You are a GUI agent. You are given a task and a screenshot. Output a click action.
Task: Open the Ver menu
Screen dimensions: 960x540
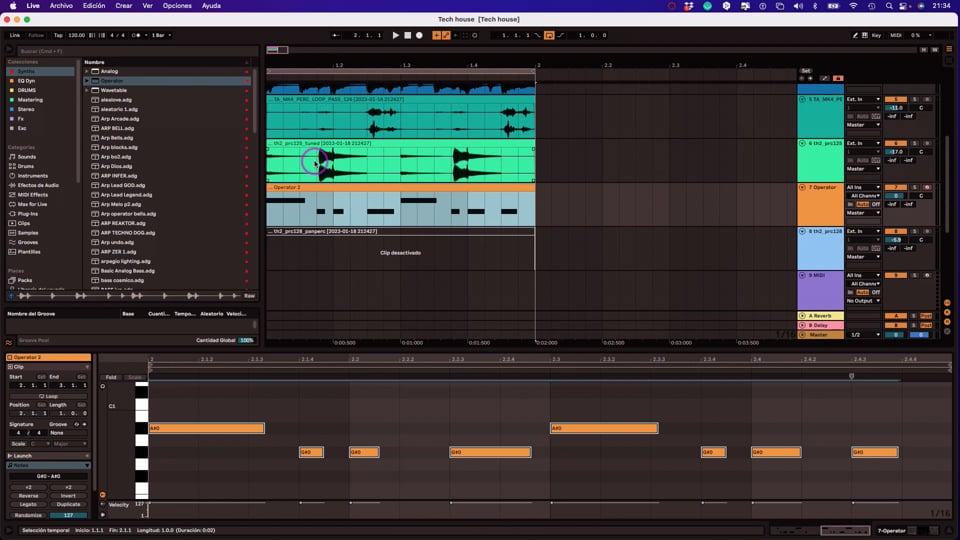coord(148,6)
